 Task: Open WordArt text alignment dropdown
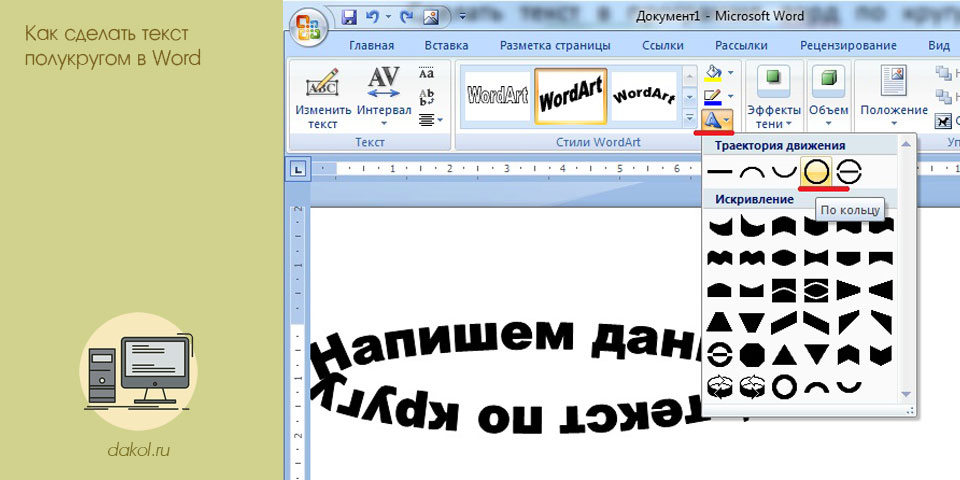coord(430,119)
